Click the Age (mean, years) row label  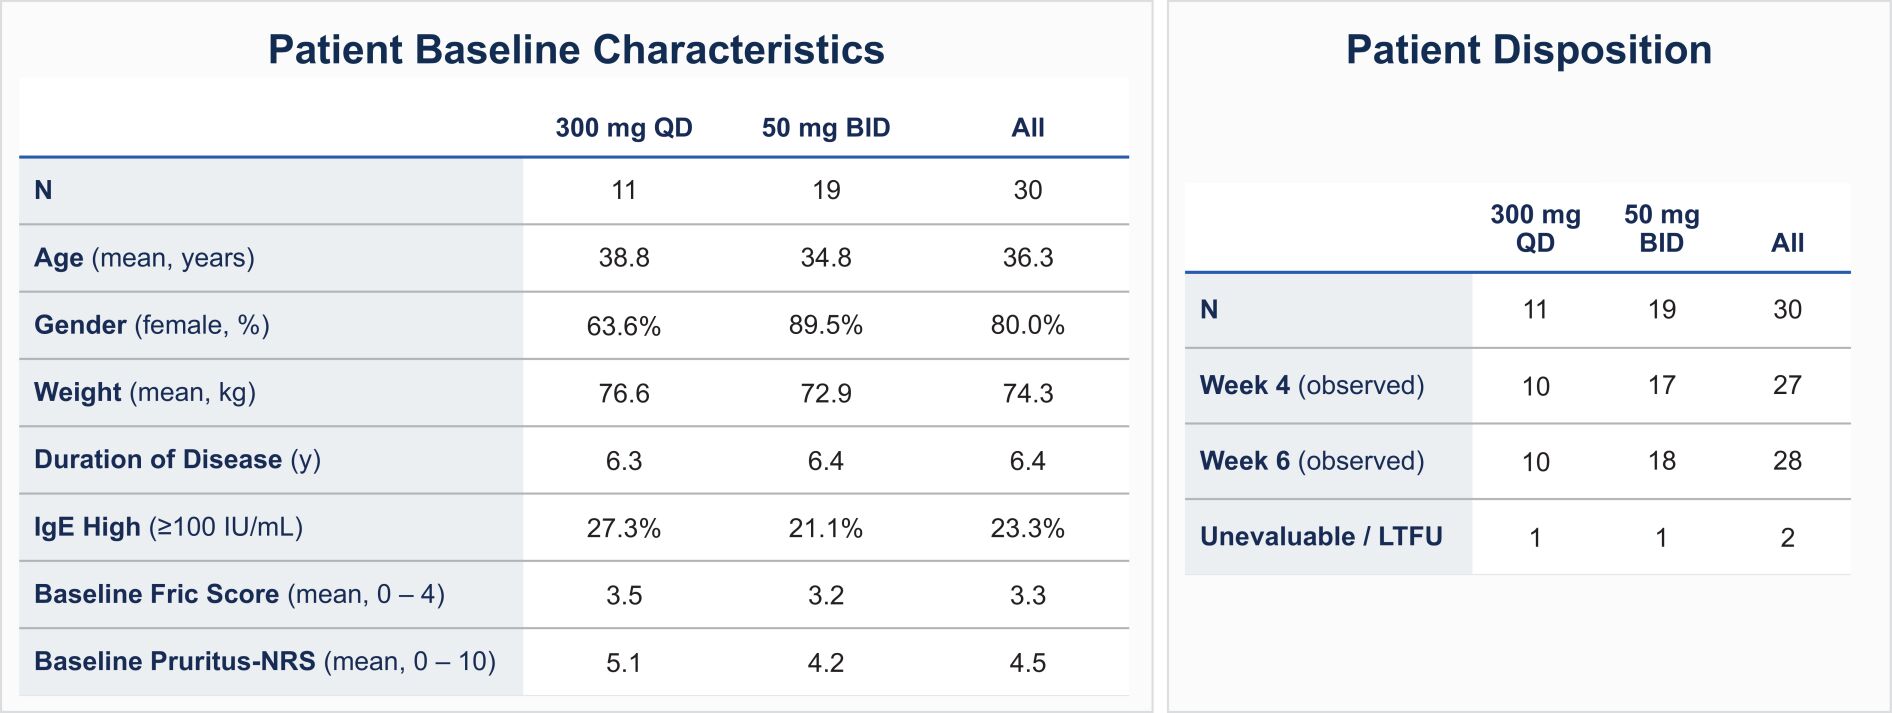tap(144, 258)
